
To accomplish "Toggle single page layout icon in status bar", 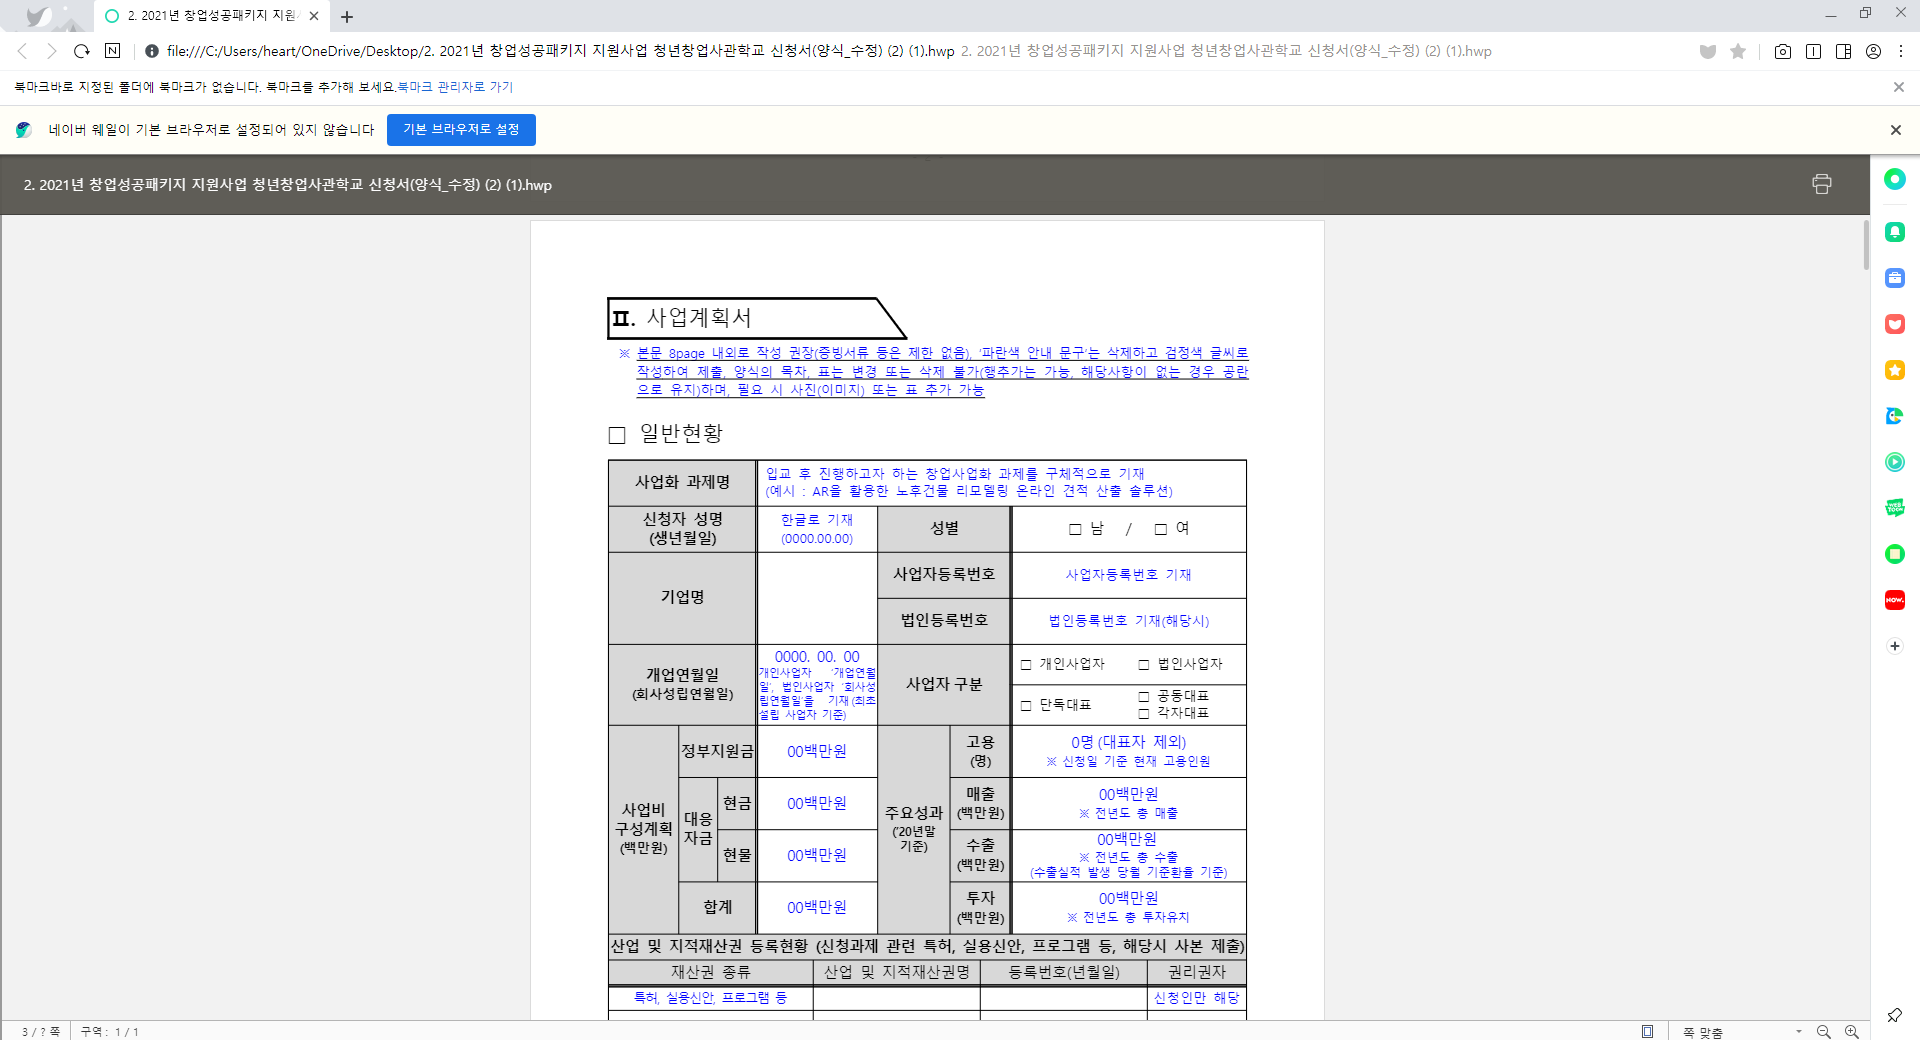I will tap(1647, 1032).
